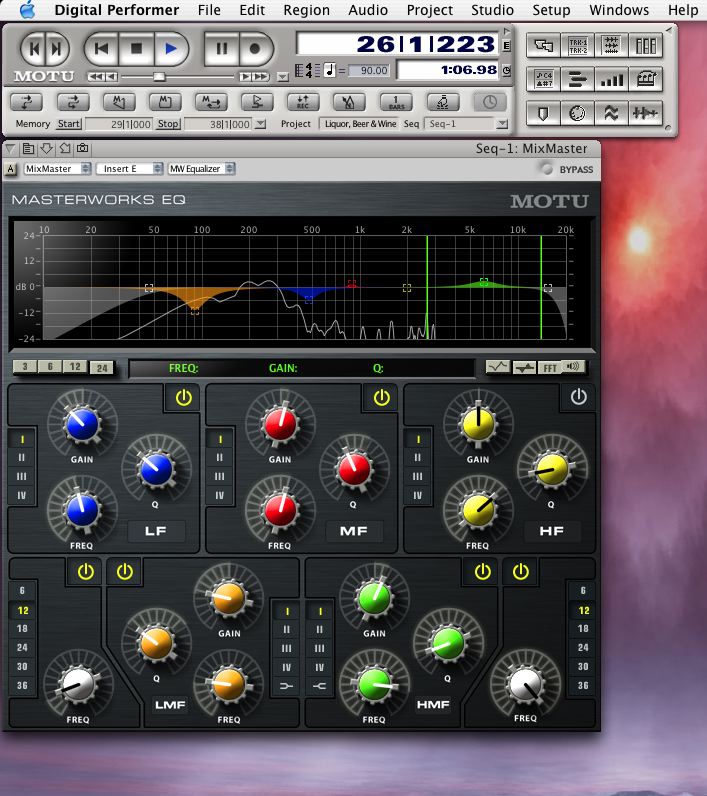Image resolution: width=707 pixels, height=796 pixels.
Task: Select 24 dB slope for high-cut filter
Action: (583, 648)
